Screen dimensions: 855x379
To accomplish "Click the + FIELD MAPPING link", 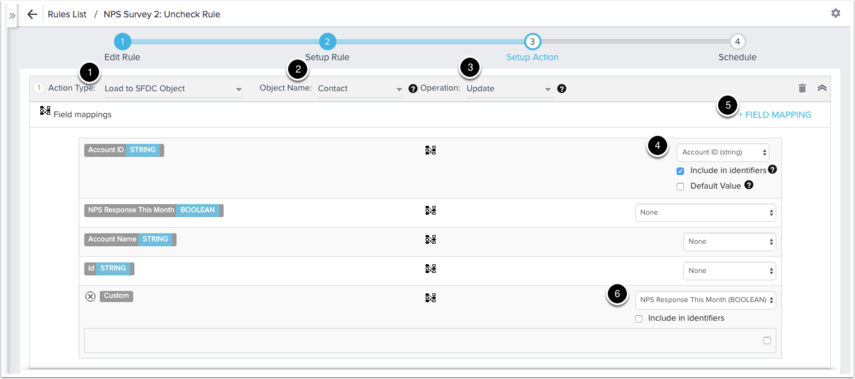I will 775,115.
